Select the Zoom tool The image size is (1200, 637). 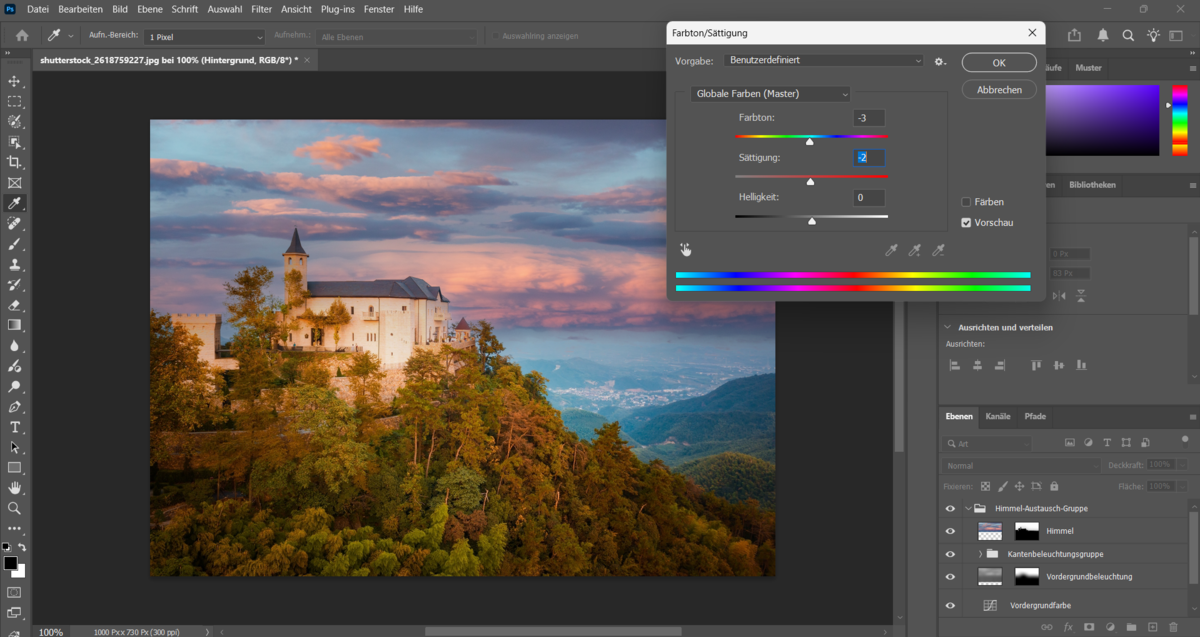(x=15, y=509)
